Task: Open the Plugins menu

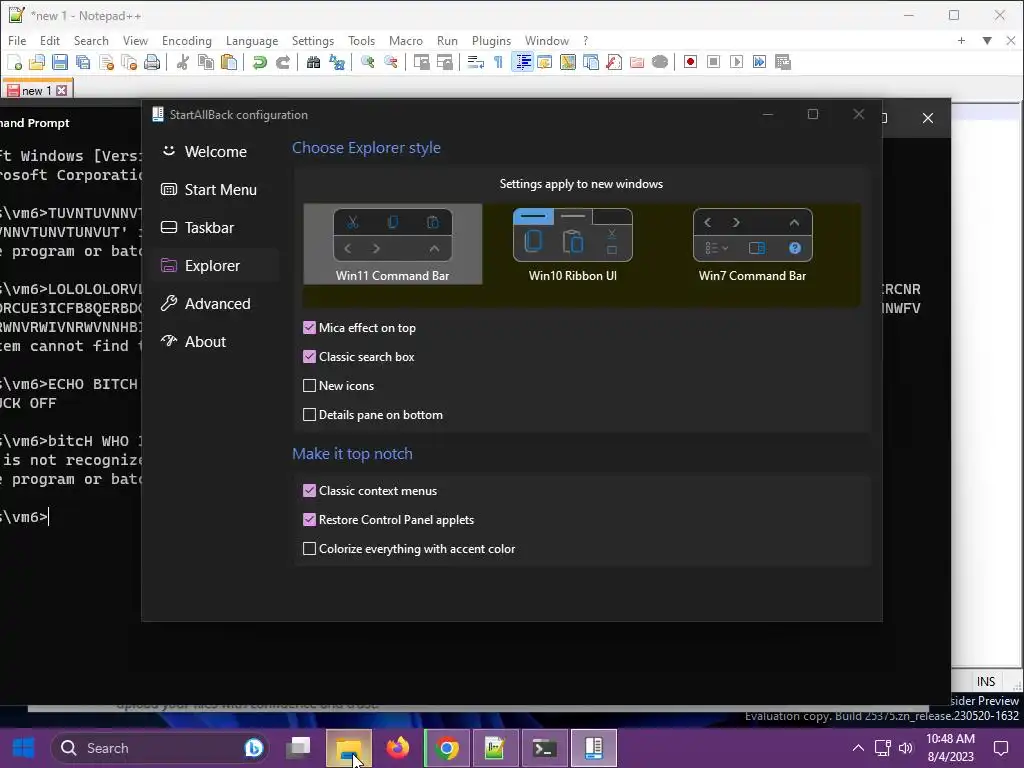Action: click(x=491, y=40)
